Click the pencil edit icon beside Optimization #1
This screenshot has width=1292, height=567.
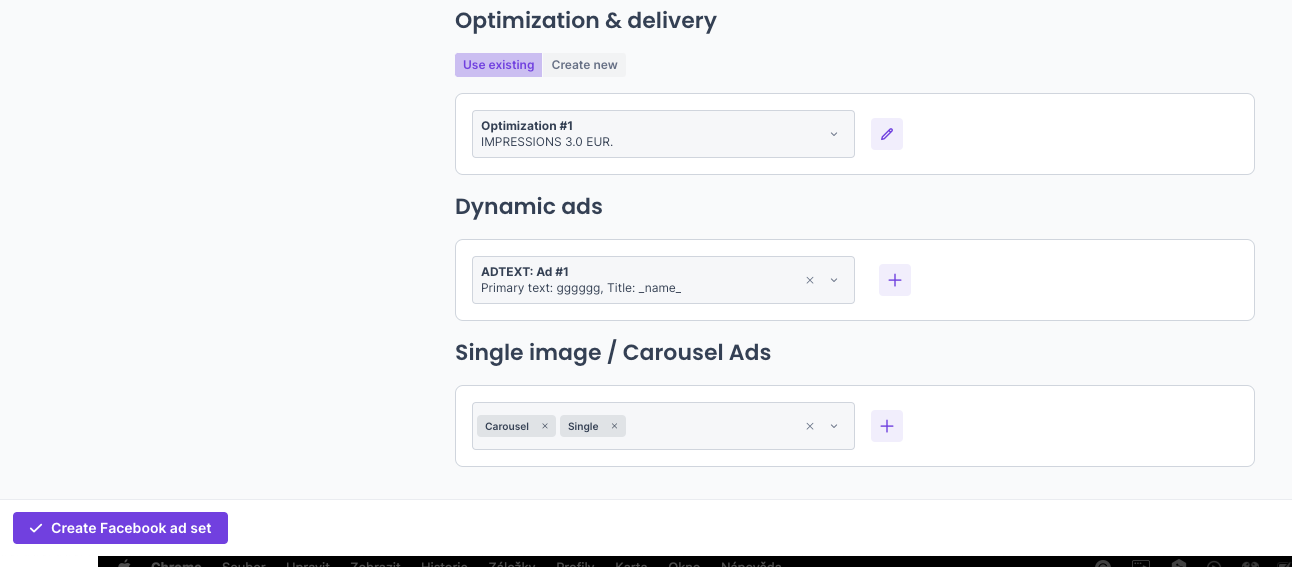coord(886,134)
